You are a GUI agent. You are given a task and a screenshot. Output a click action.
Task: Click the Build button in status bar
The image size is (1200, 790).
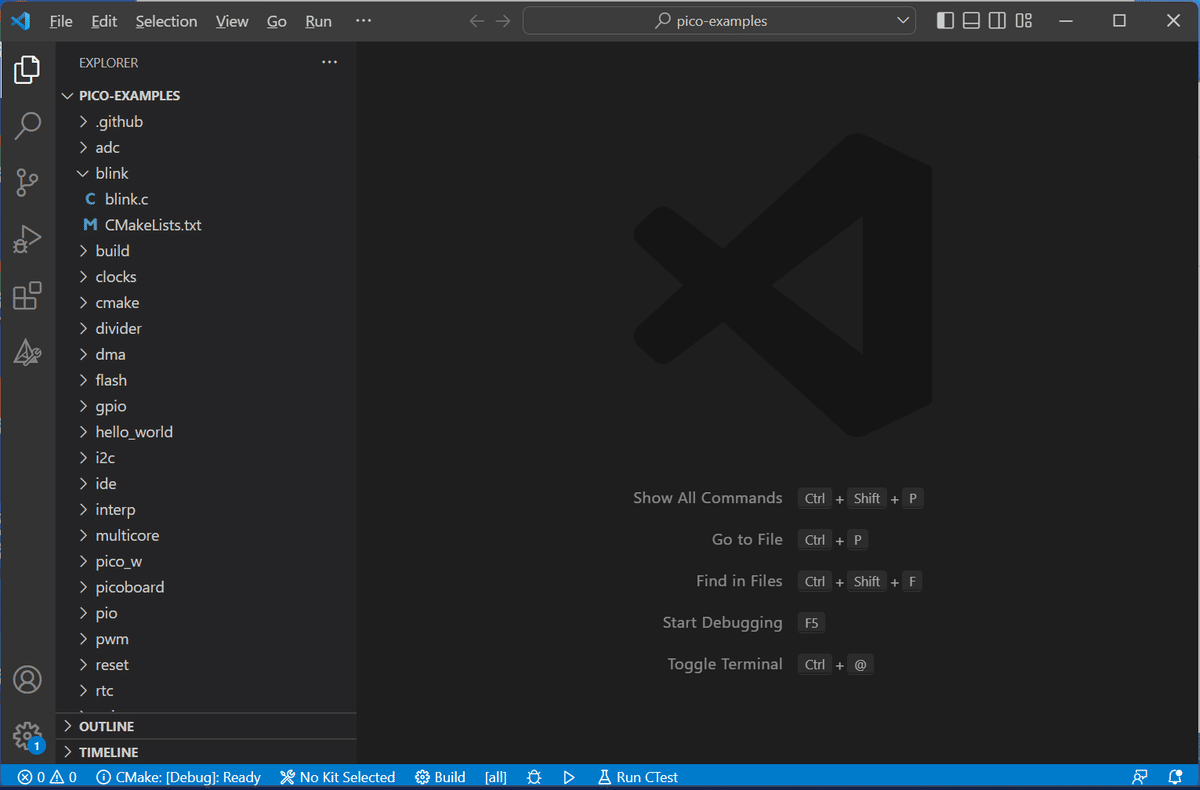[440, 777]
